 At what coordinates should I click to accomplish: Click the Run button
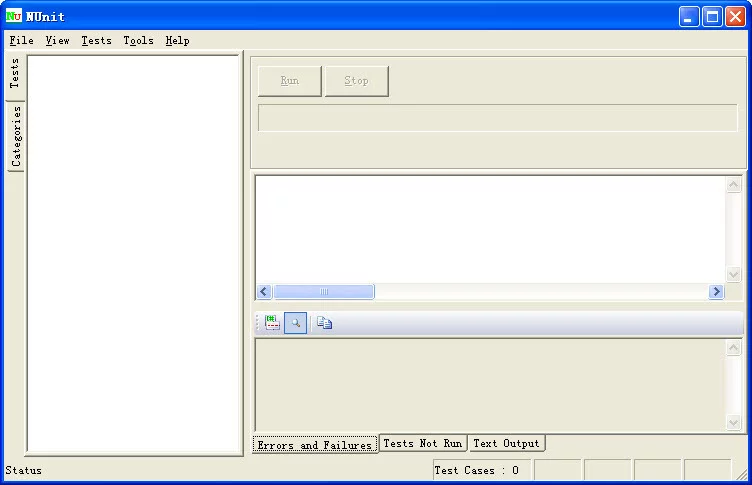pos(290,81)
